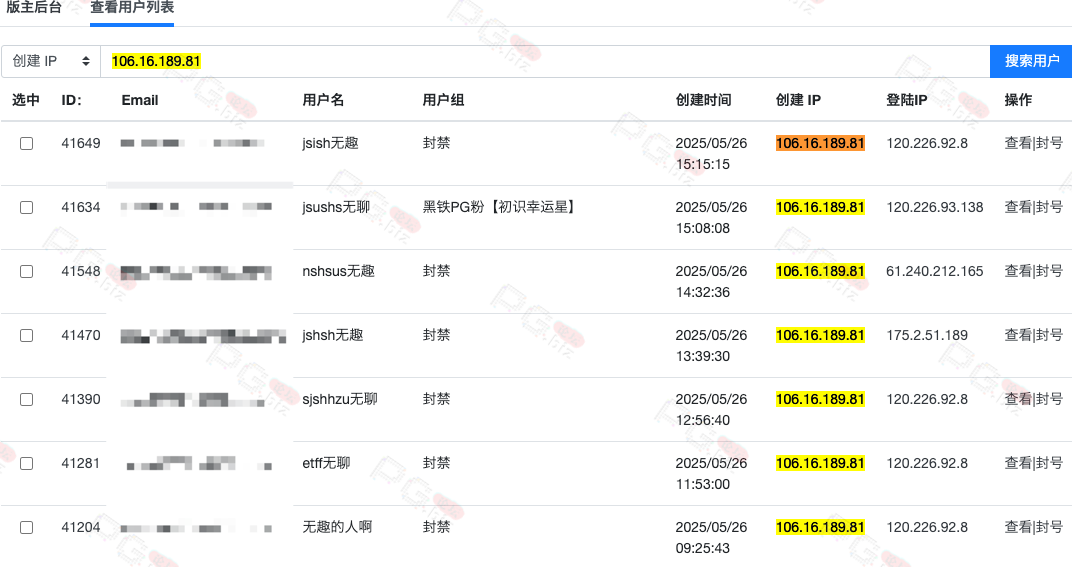
Task: Toggle the checkbox for user jshsh无趣
Action: (27, 335)
